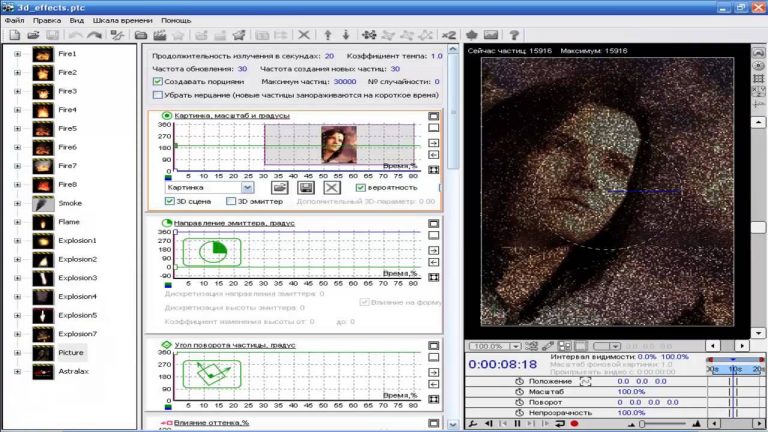Open the 'Шкала времени' menu
Image resolution: width=768 pixels, height=432 pixels.
coord(124,19)
